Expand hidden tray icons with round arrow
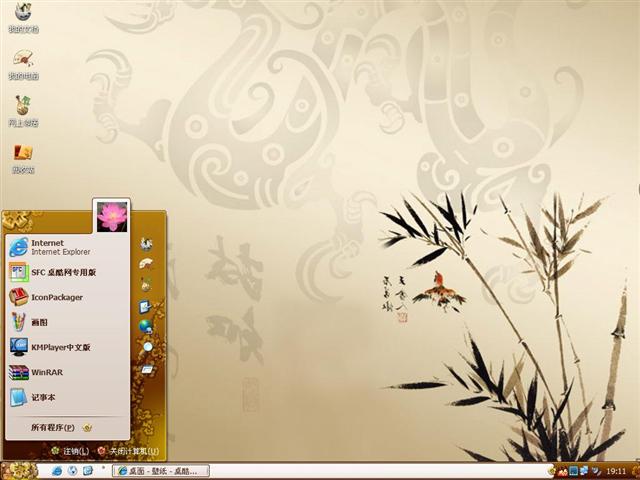The image size is (640, 480). tap(551, 471)
